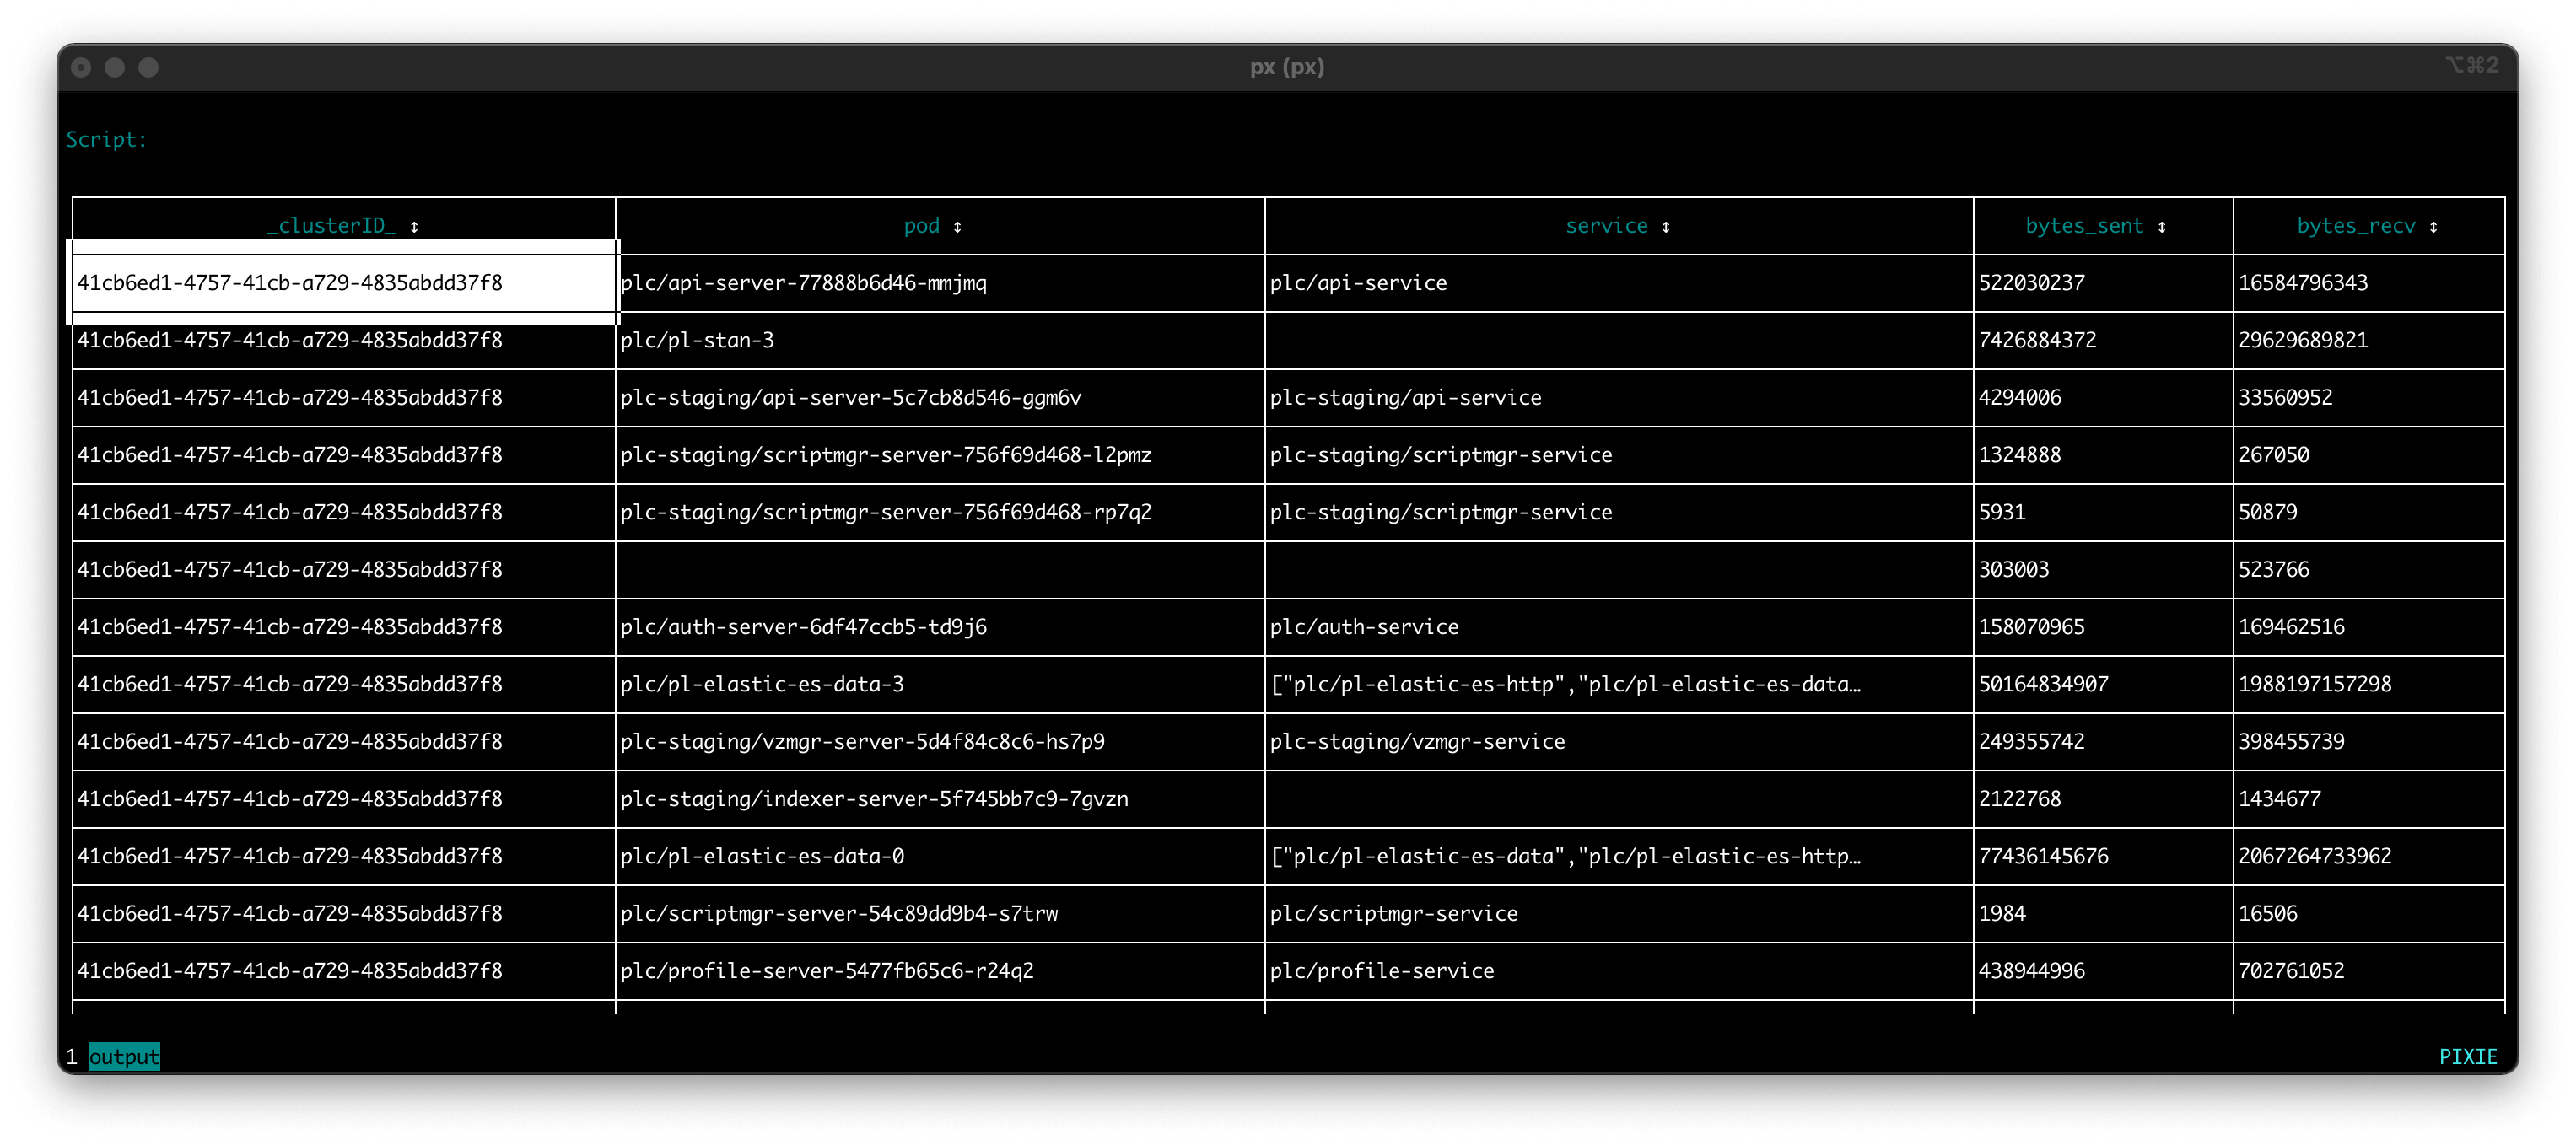Select the plc/pl-stan-3 pod cell

tap(697, 340)
